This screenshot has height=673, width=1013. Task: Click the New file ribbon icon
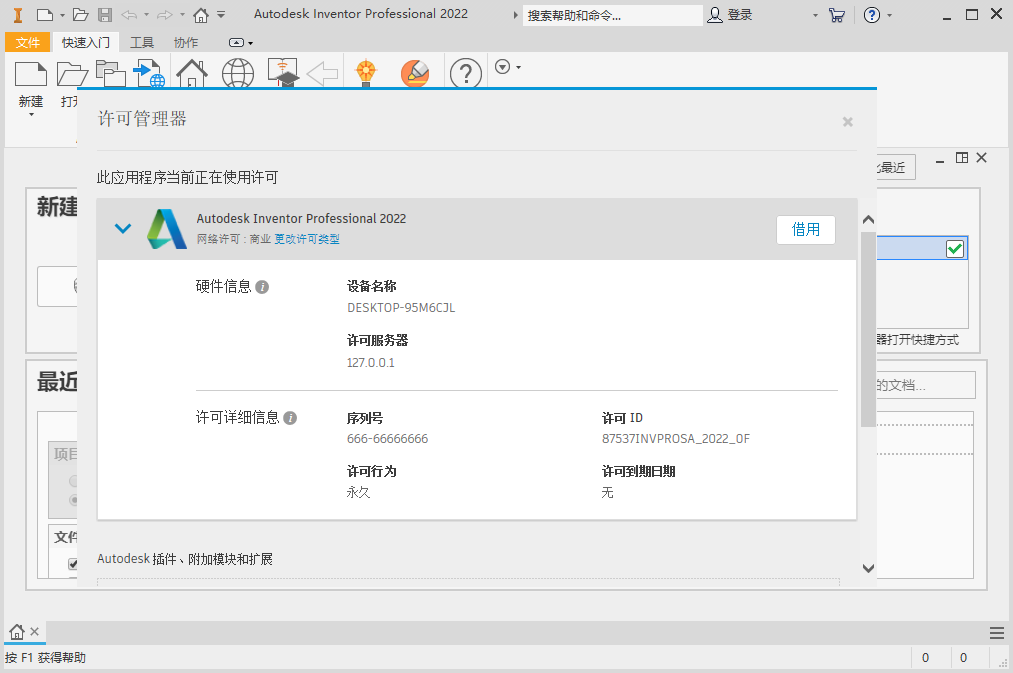tap(31, 75)
